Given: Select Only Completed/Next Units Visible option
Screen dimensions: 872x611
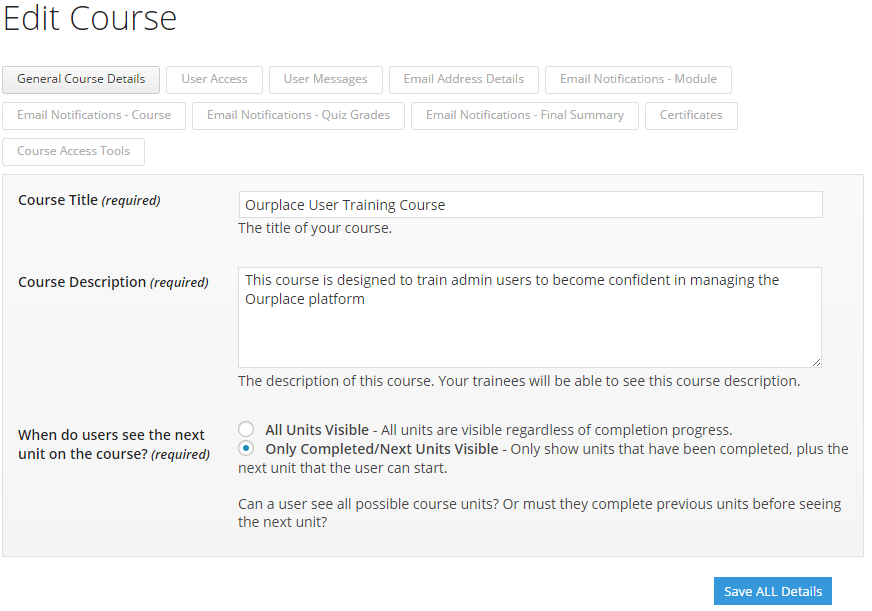Looking at the screenshot, I should pyautogui.click(x=246, y=448).
